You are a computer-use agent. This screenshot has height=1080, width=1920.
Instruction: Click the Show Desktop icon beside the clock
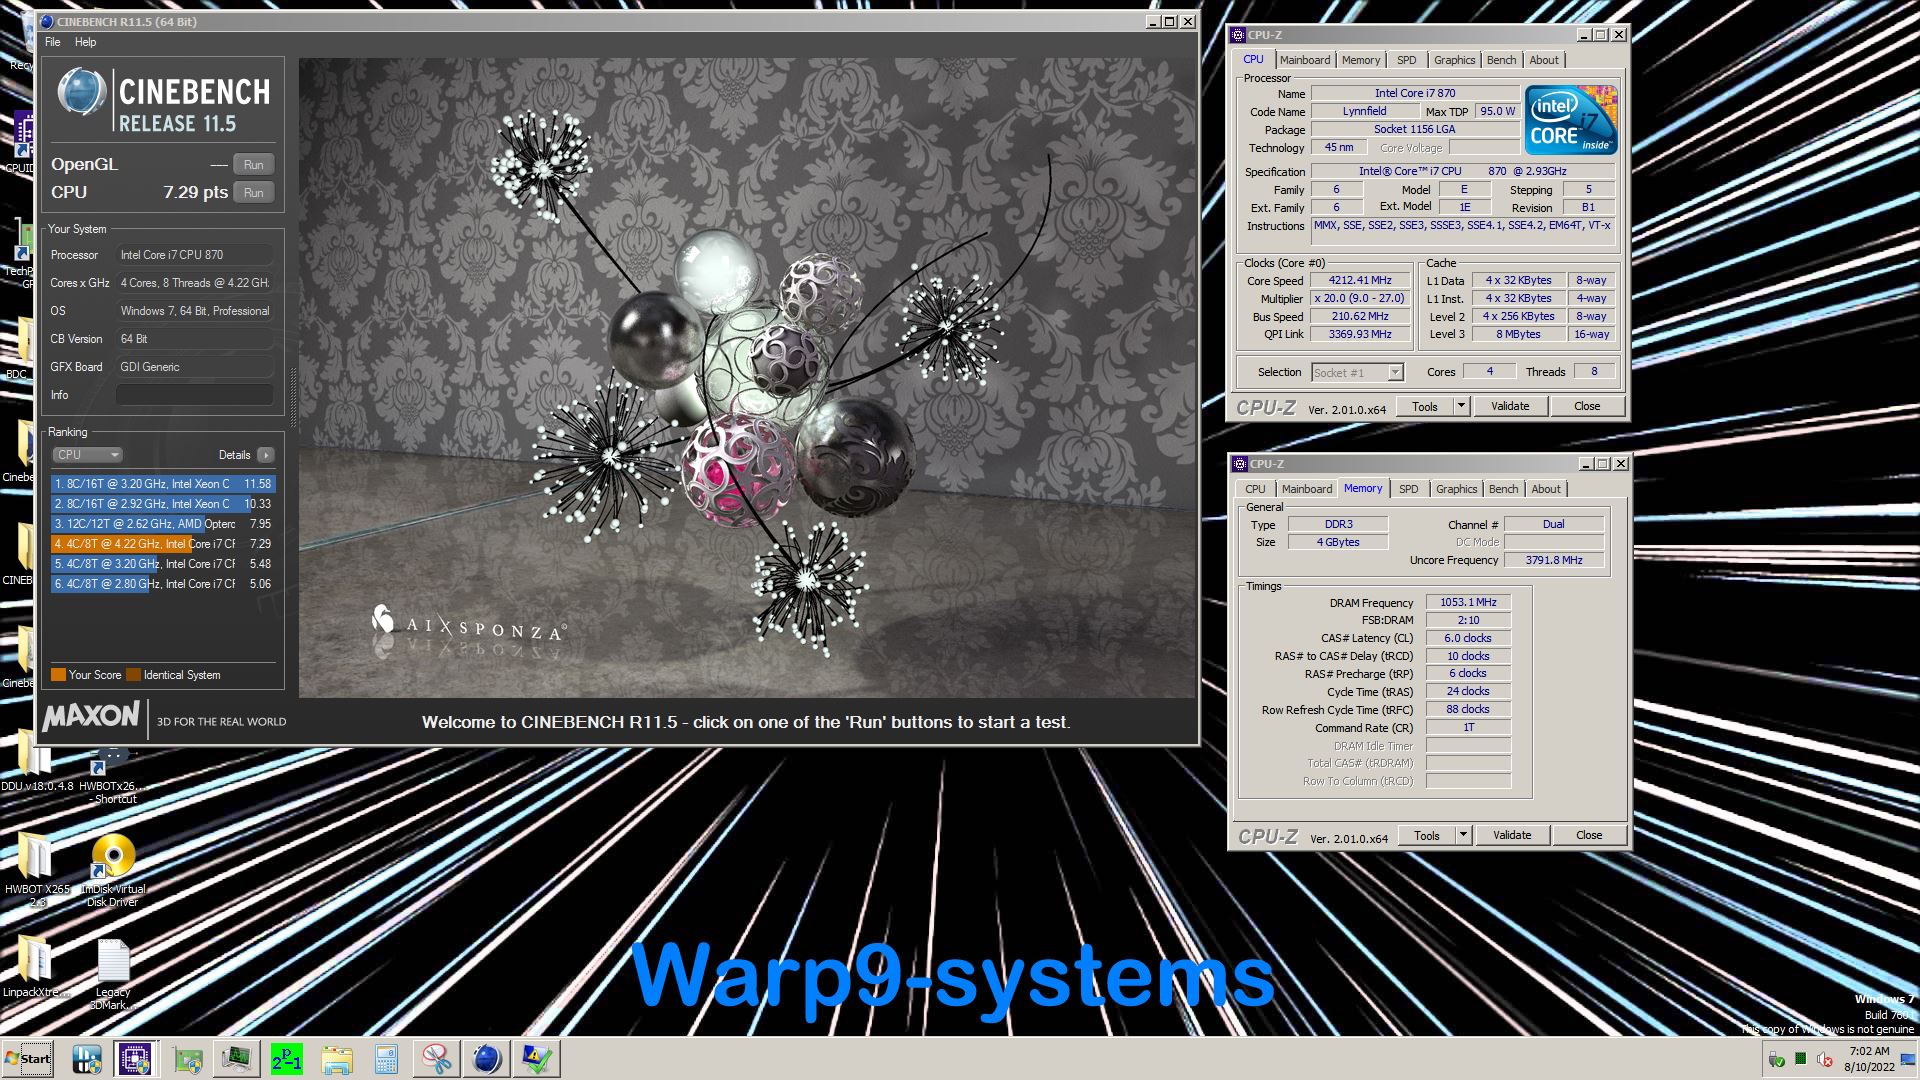1908,1059
